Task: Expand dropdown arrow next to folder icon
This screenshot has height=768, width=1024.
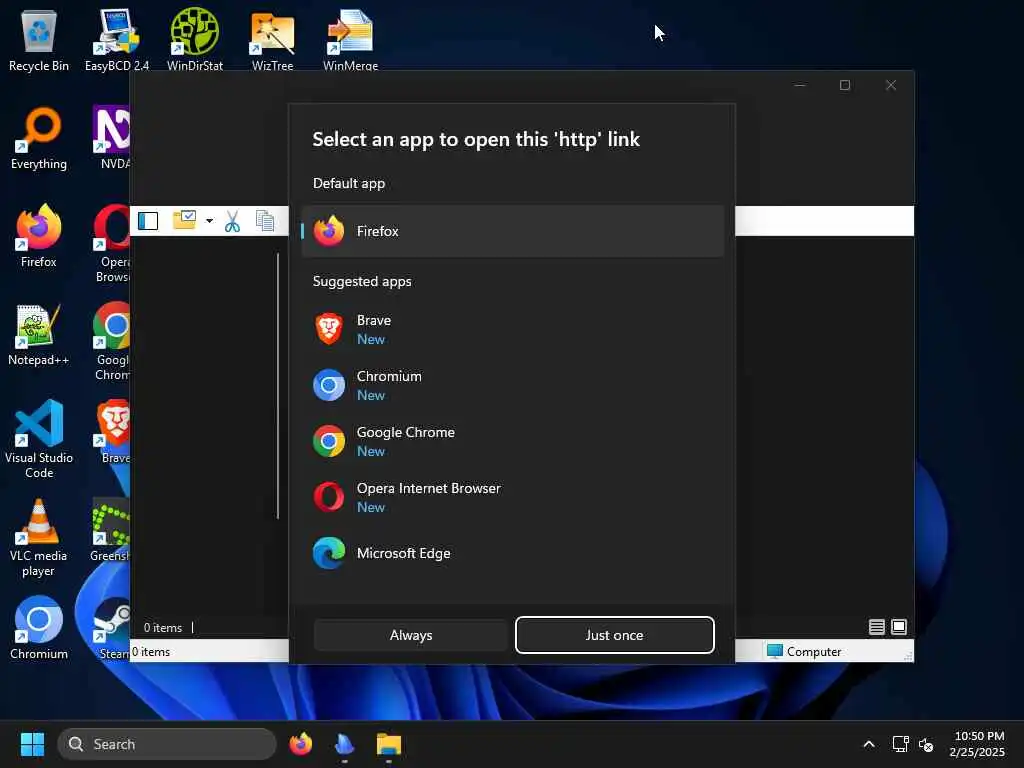Action: click(x=209, y=221)
